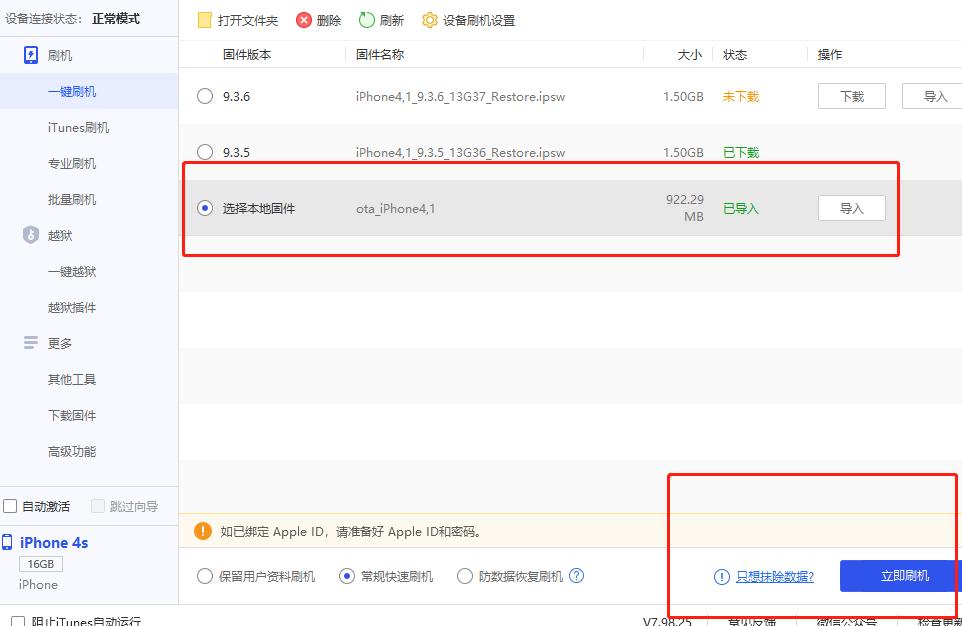Screen dimensions: 962x626
Task: Enable the 自动激活 checkbox
Action: click(8, 506)
